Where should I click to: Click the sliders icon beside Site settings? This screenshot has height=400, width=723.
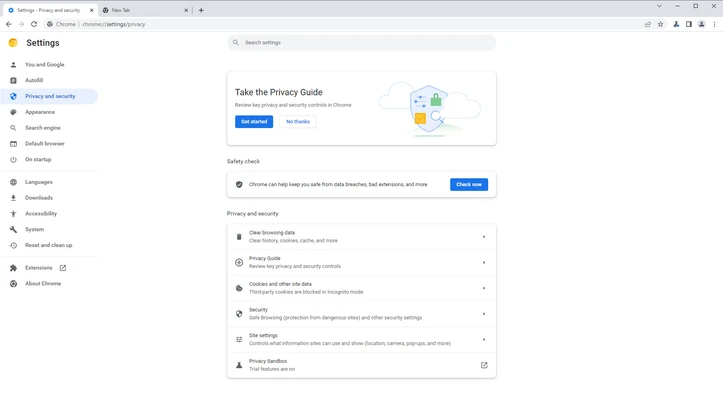(239, 340)
